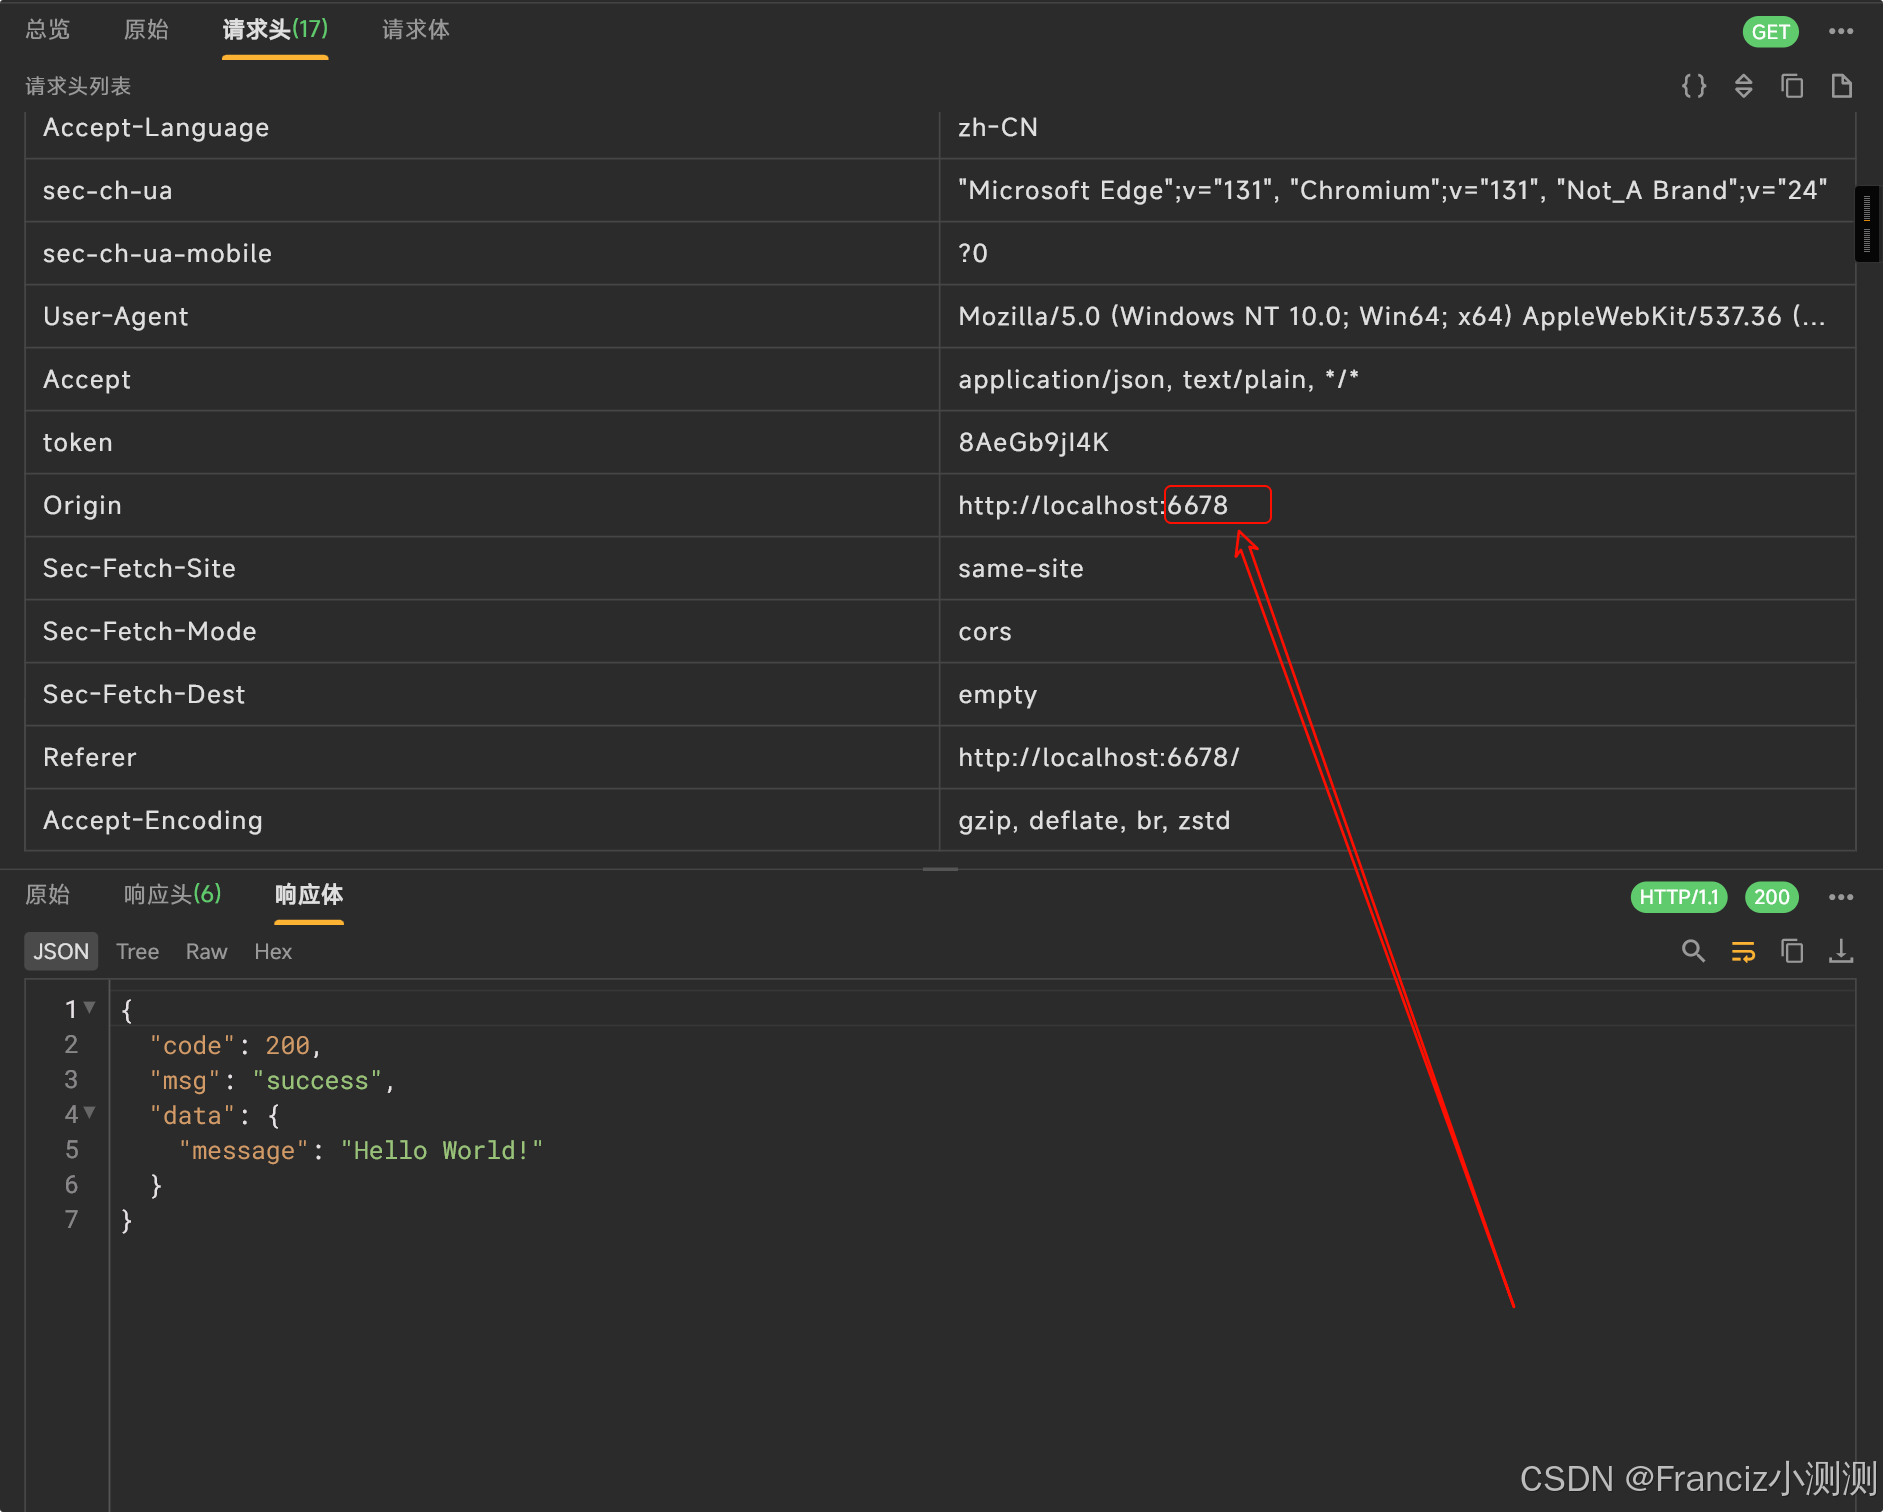Switch to the 请求体 tab

coord(414,30)
